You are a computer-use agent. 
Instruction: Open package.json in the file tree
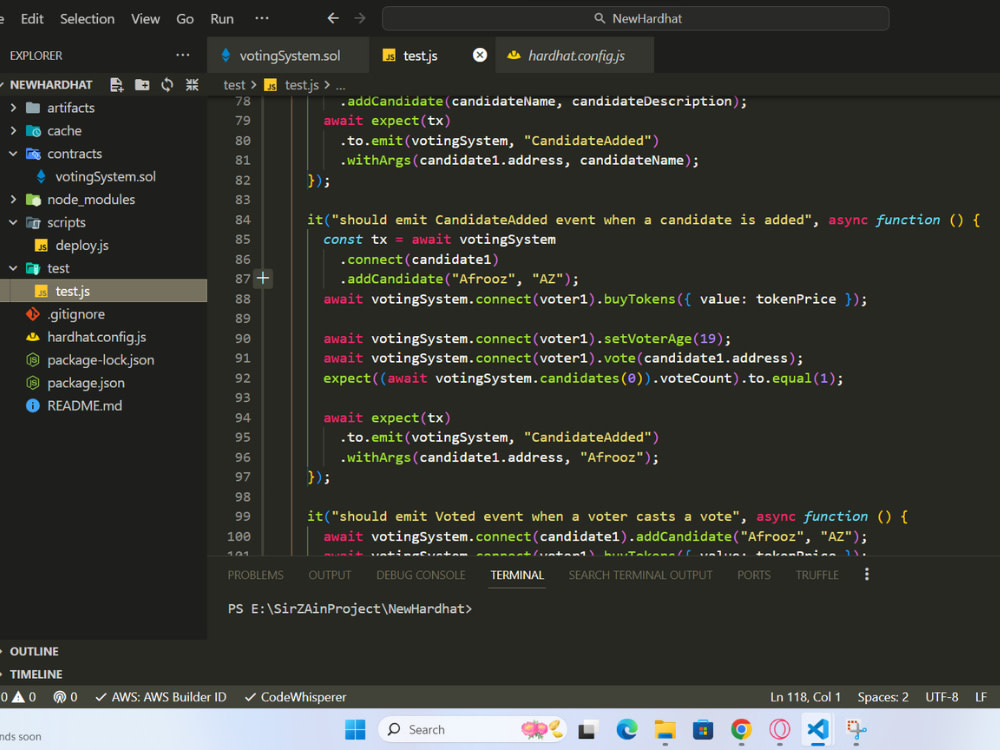(85, 383)
